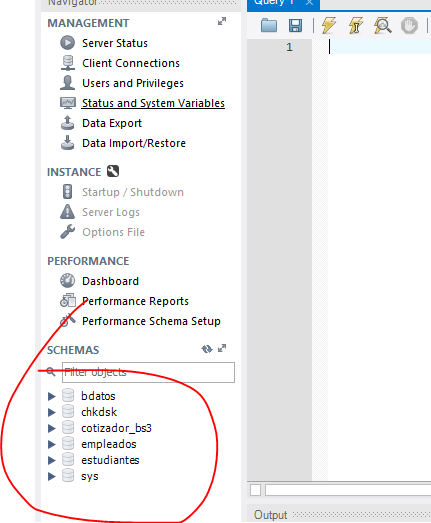Execute the query with the lightning icon
This screenshot has height=523, width=431.
329,25
